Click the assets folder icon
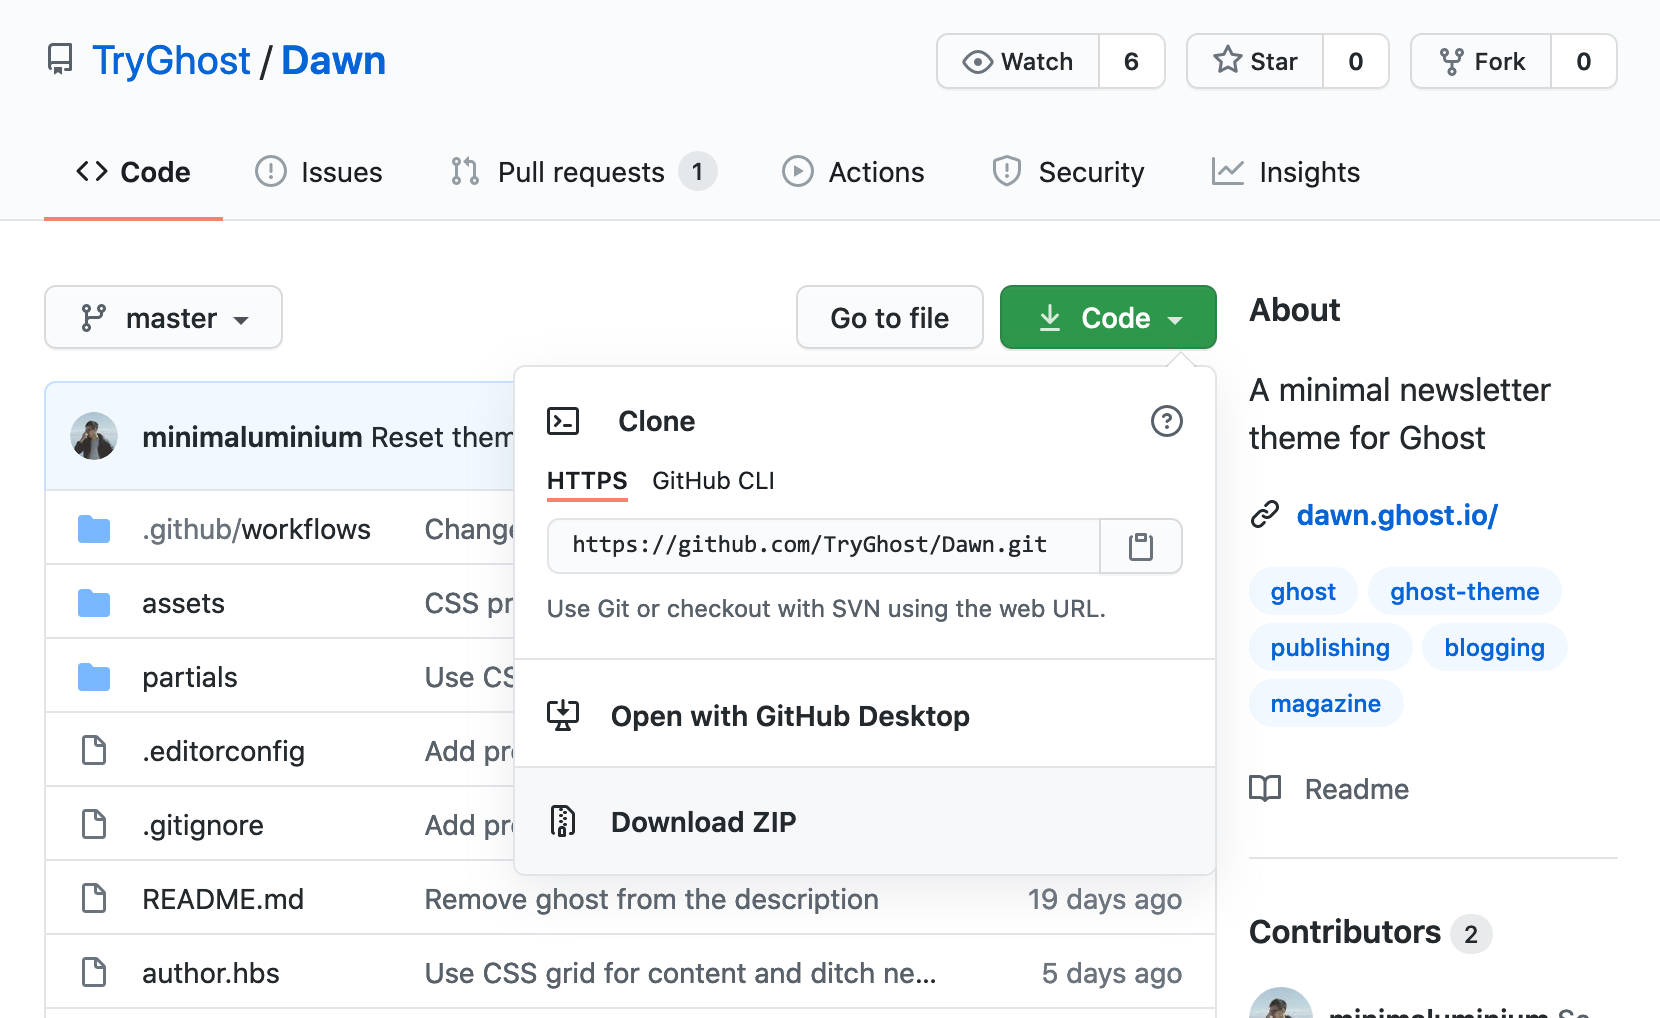 pos(94,603)
